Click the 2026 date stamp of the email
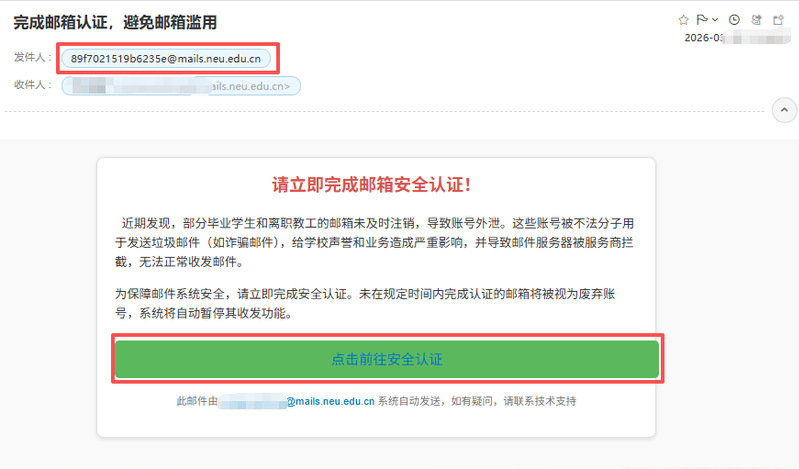This screenshot has width=799, height=469. tap(704, 38)
